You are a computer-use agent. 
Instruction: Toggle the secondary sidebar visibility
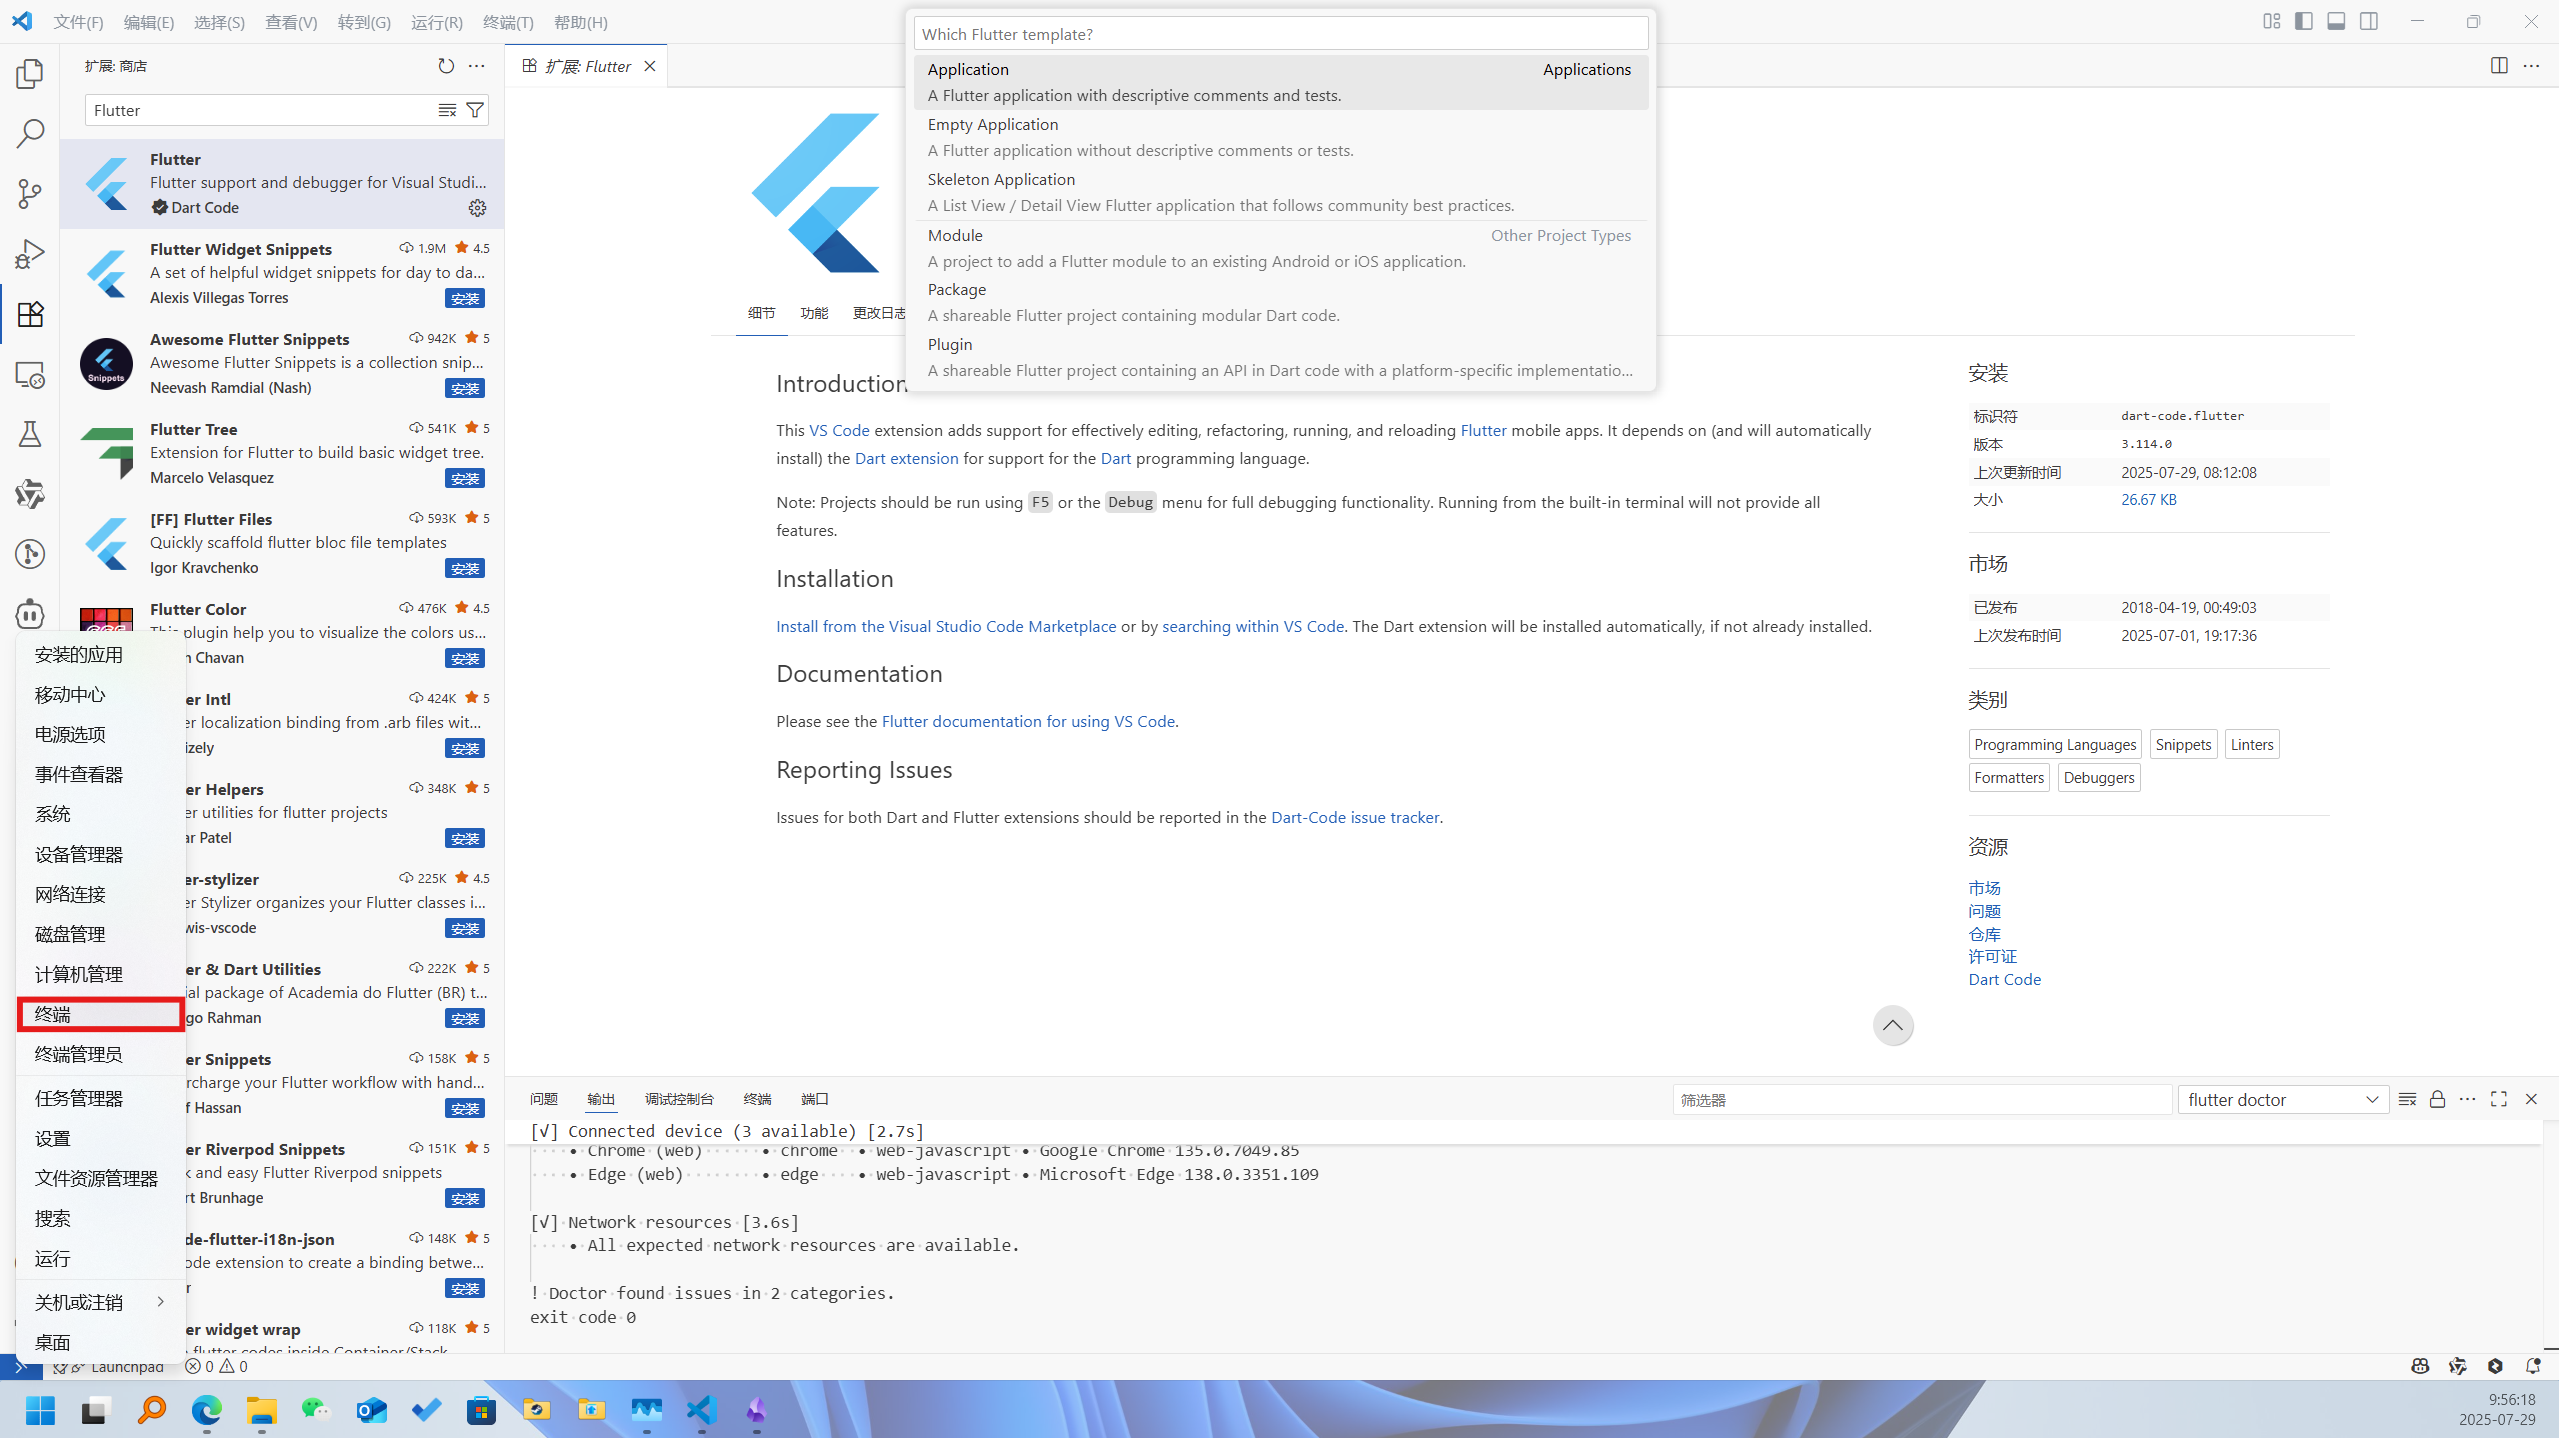click(x=2369, y=21)
